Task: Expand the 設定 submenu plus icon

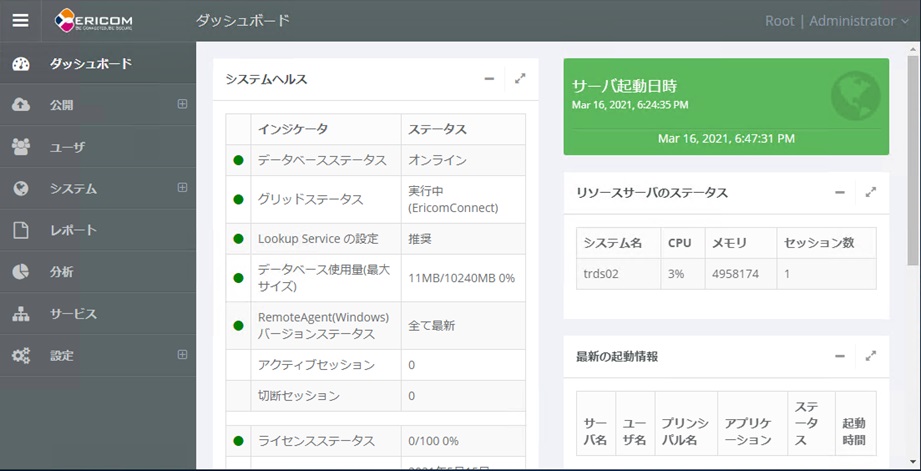Action: tap(182, 354)
